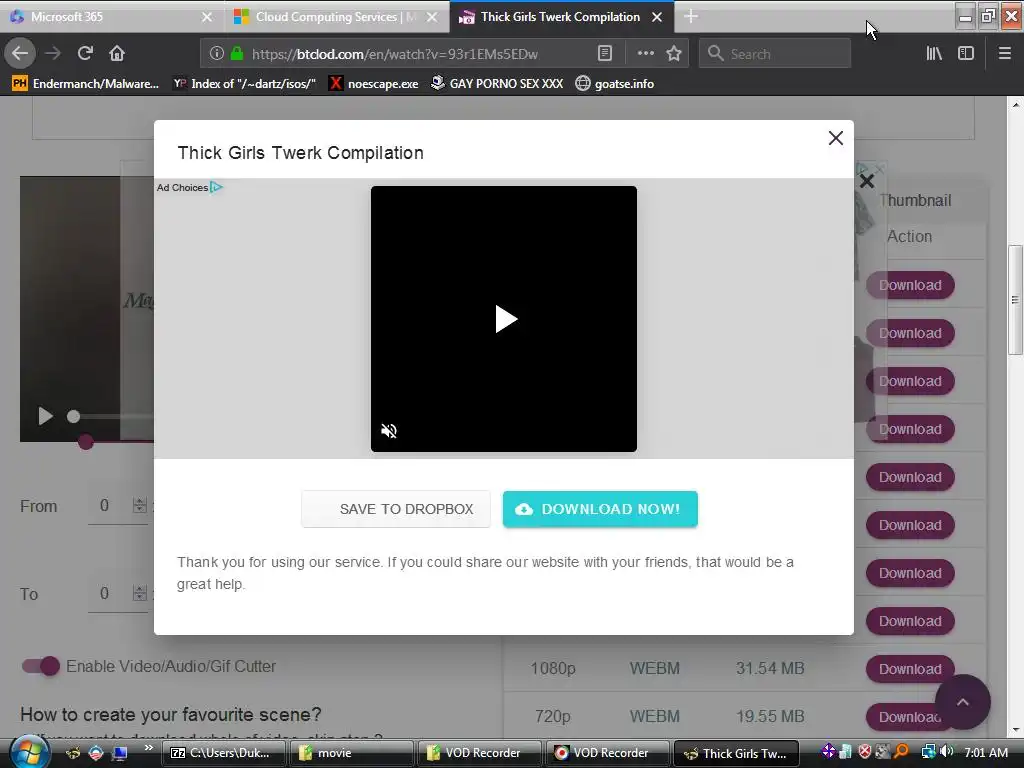Click the page vertical scrollbar thumb

(x=1014, y=300)
